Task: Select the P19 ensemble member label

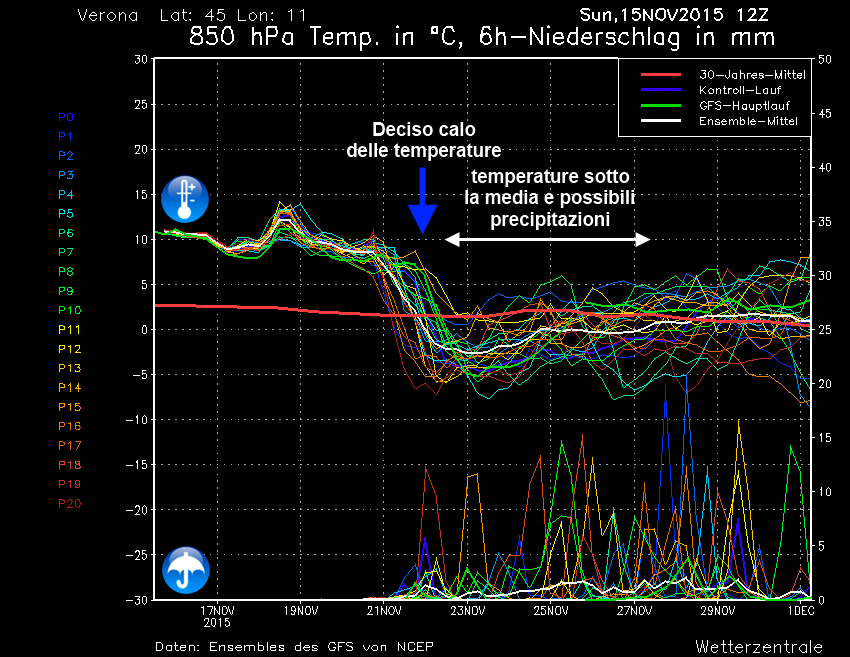Action: [x=70, y=484]
